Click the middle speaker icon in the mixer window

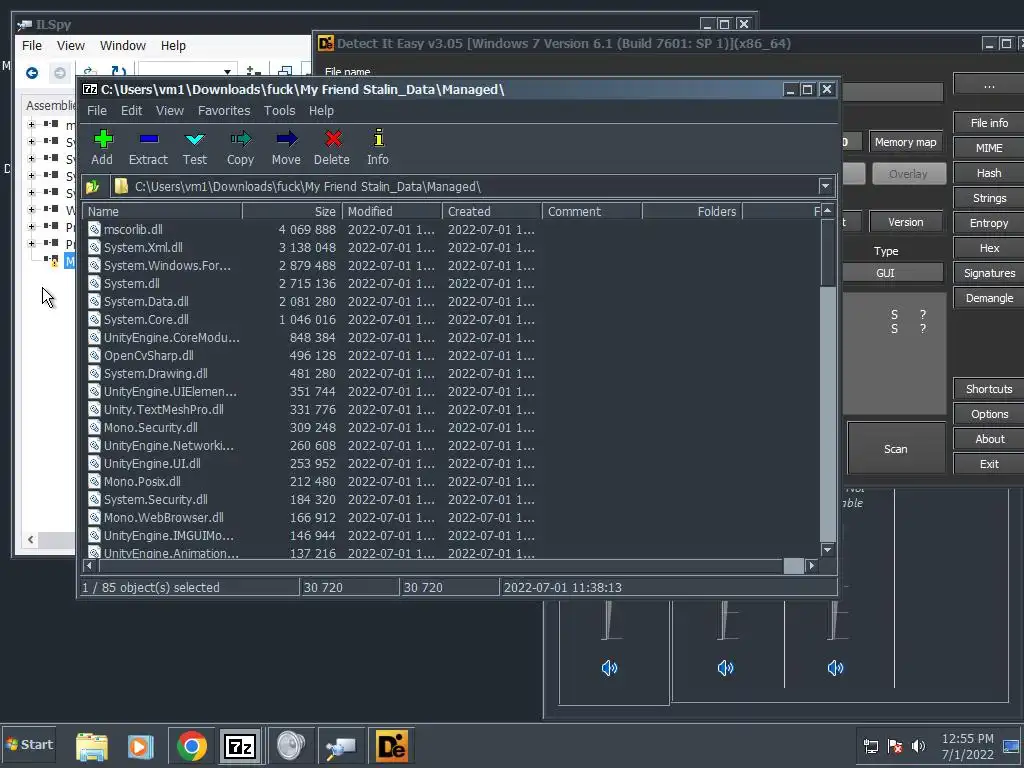[x=726, y=667]
